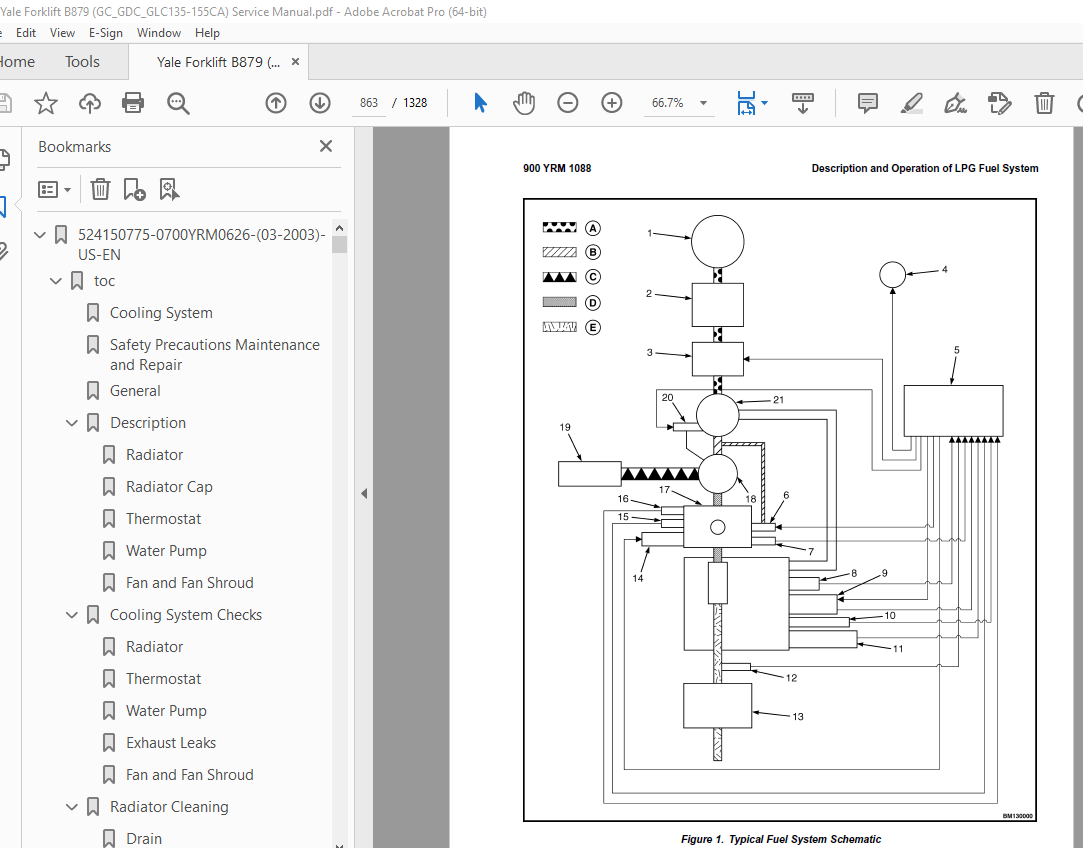Viewport: 1083px width, 848px height.
Task: Select the Radiator Cleaning bookmark
Action: pos(169,807)
